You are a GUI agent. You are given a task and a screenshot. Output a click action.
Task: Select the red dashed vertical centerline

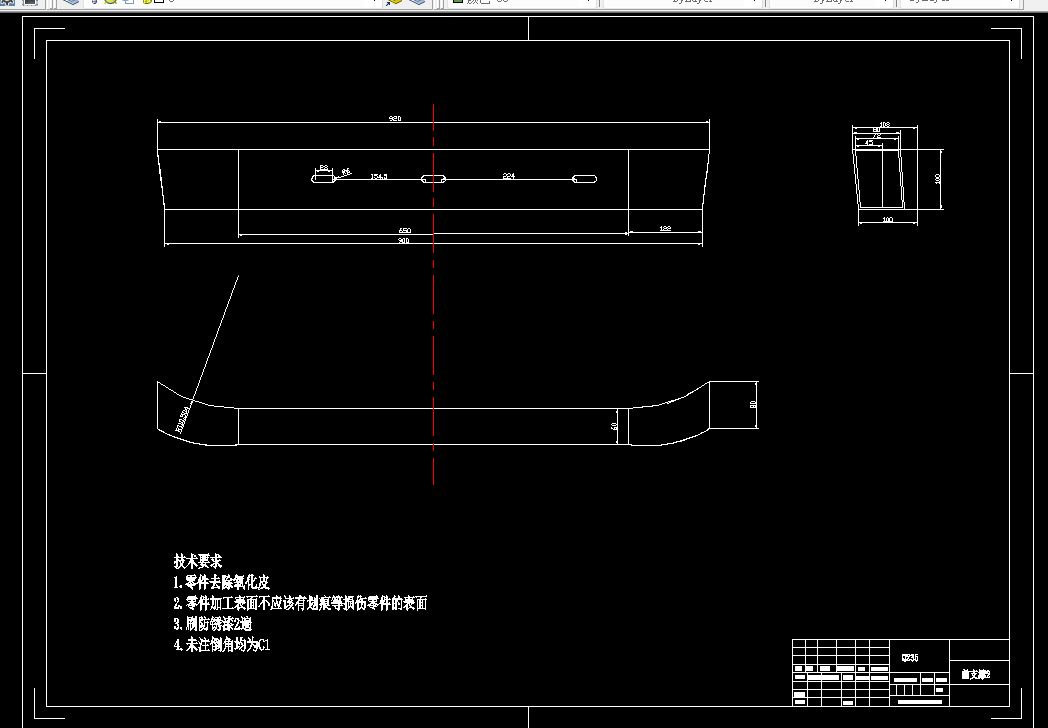point(434,294)
